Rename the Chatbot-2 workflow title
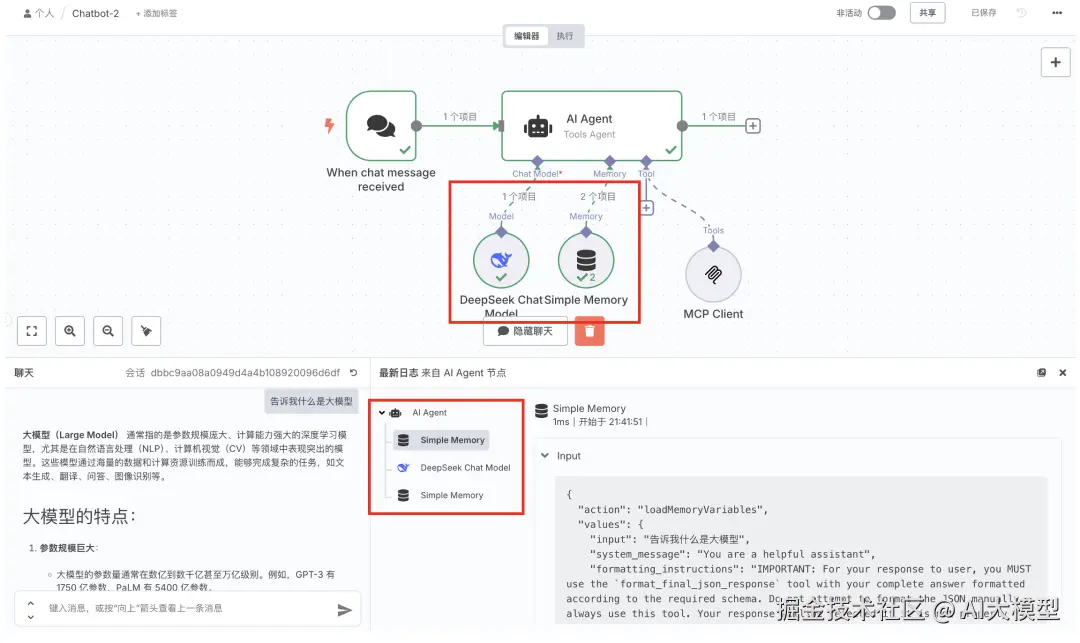The height and width of the screenshot is (643, 1080). click(96, 13)
